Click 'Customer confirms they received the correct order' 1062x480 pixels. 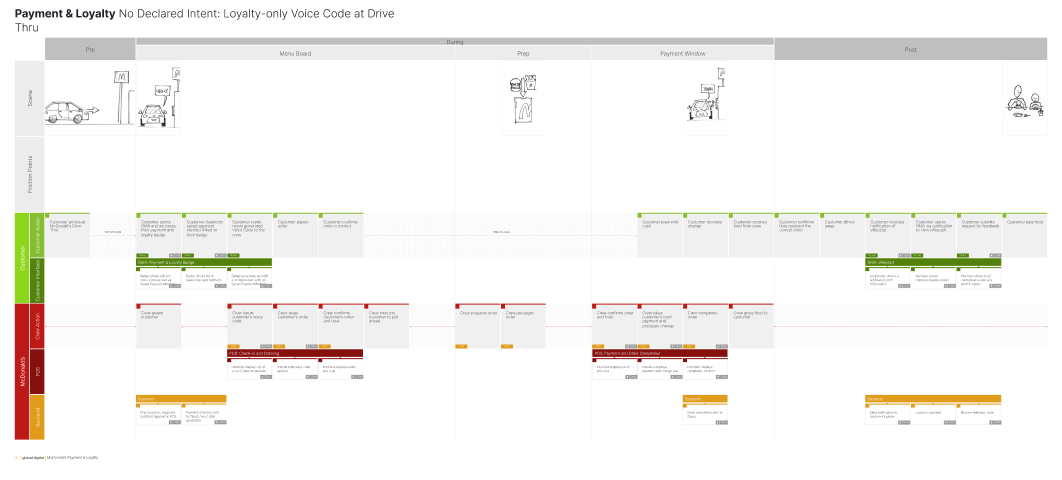[x=796, y=235]
